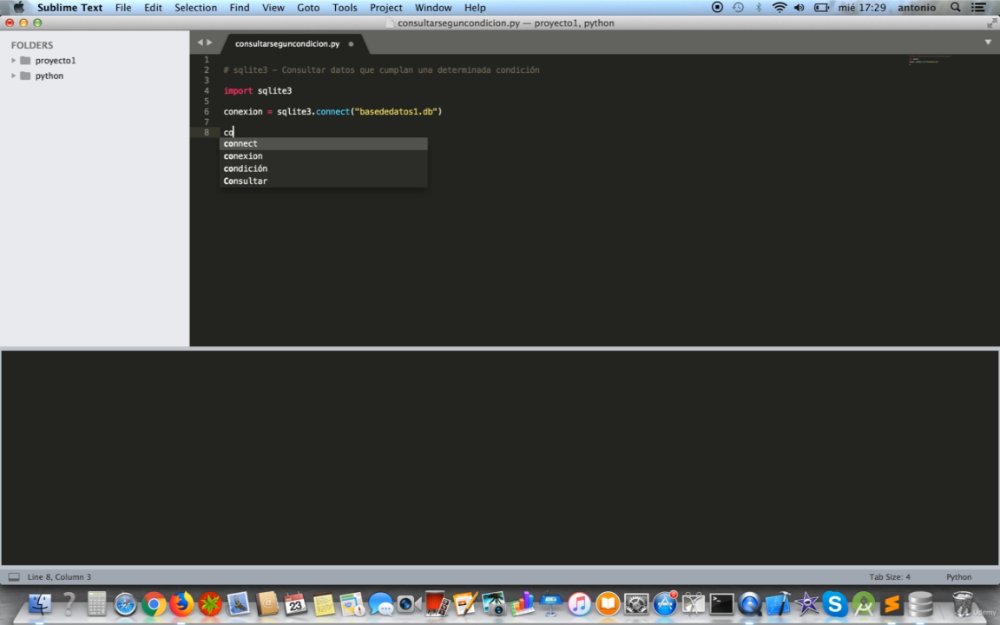Open the Sublime Text application menu
1000x625 pixels.
(x=70, y=8)
